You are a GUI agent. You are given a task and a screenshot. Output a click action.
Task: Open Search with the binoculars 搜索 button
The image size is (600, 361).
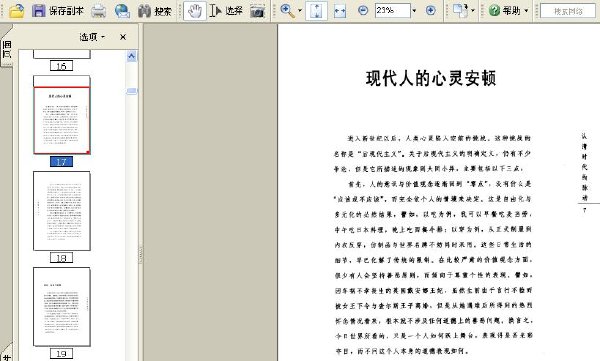point(155,11)
